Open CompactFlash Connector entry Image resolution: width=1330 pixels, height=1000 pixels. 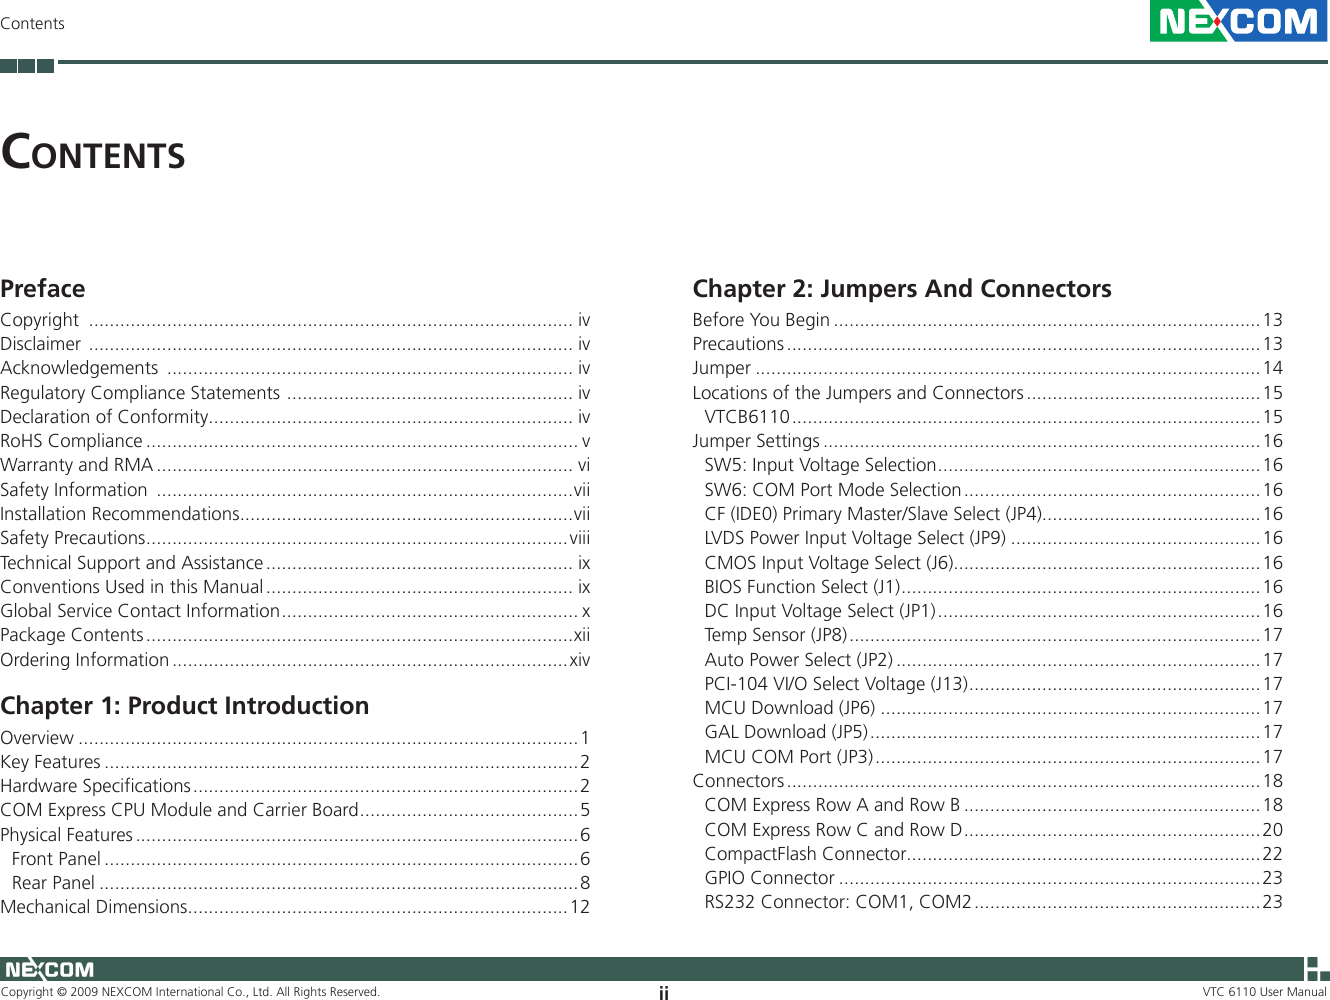994,854
